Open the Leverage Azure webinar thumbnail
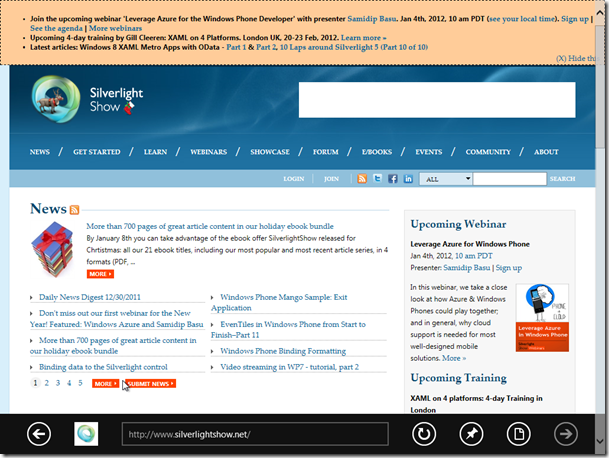 (x=542, y=318)
